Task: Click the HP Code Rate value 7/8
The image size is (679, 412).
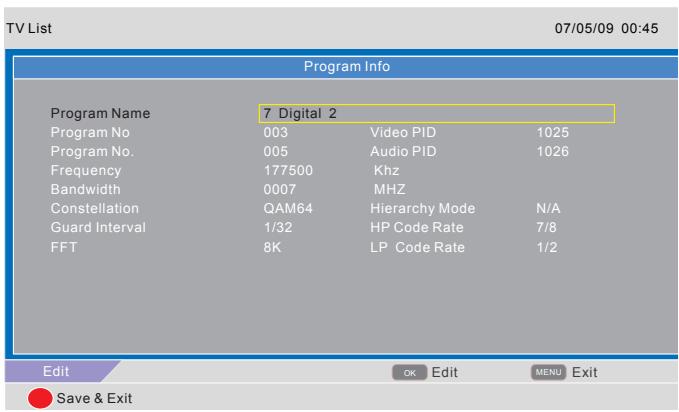Action: coord(546,228)
